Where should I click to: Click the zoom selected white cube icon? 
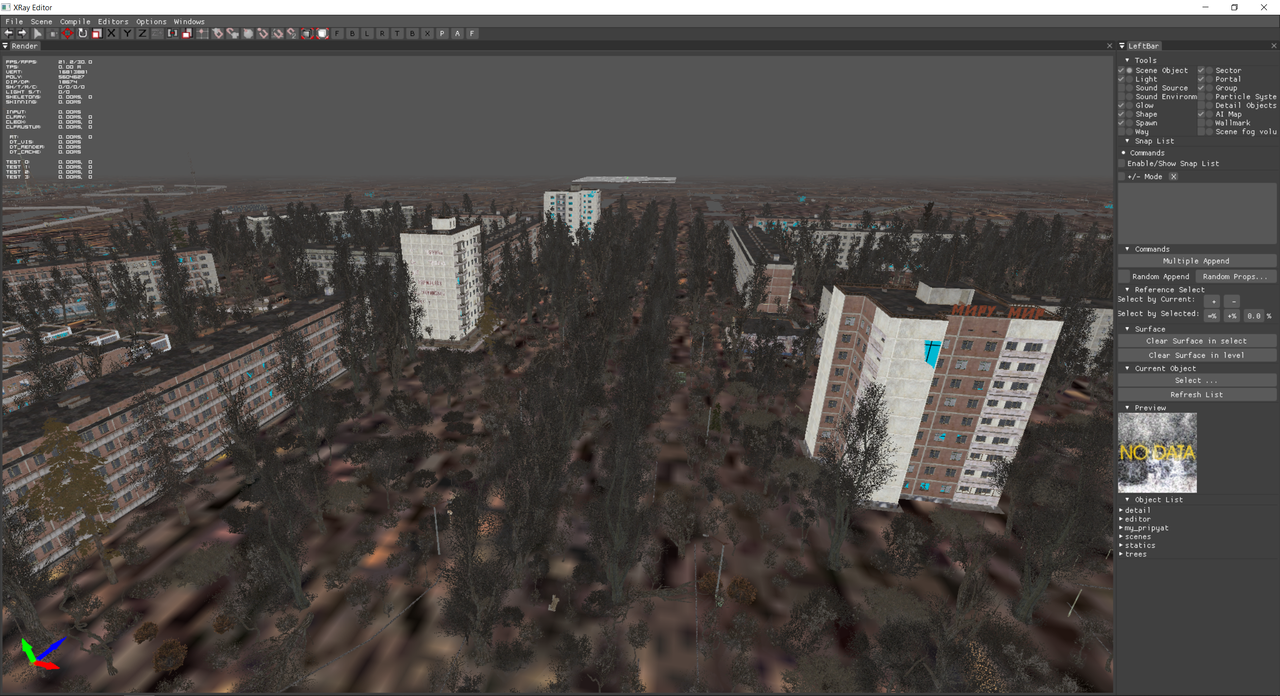click(x=322, y=33)
